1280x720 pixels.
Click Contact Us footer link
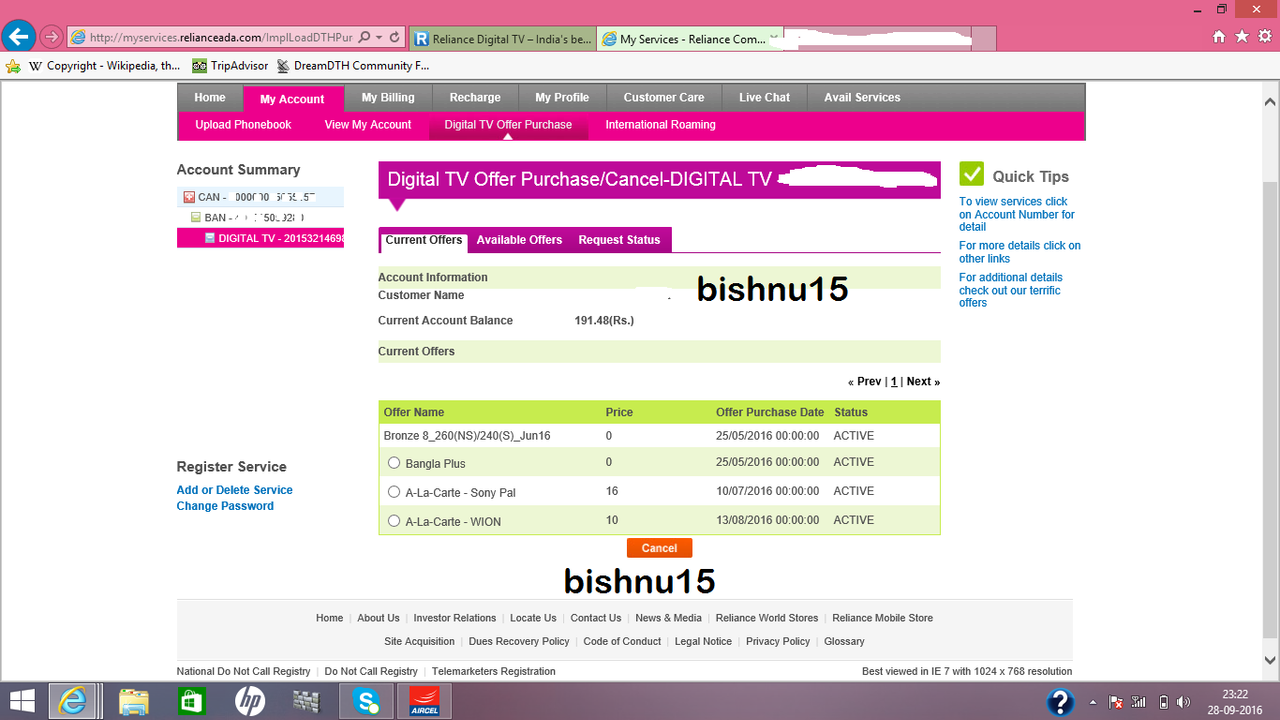click(x=596, y=618)
